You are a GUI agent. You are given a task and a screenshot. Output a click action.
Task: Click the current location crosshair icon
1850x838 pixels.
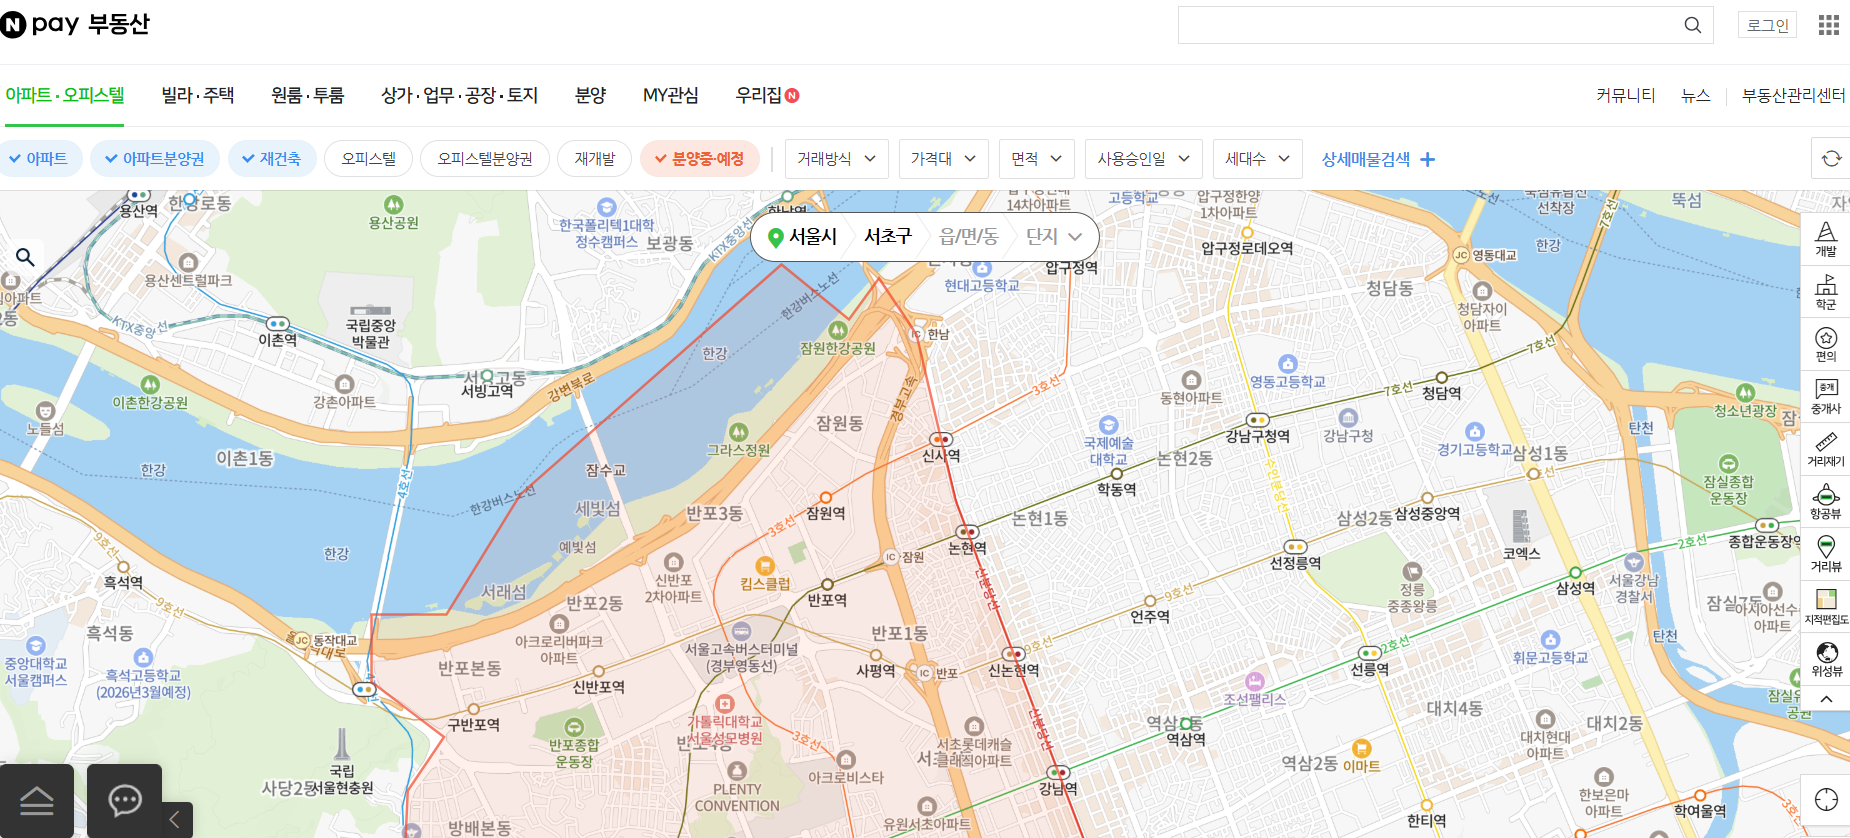click(1826, 800)
